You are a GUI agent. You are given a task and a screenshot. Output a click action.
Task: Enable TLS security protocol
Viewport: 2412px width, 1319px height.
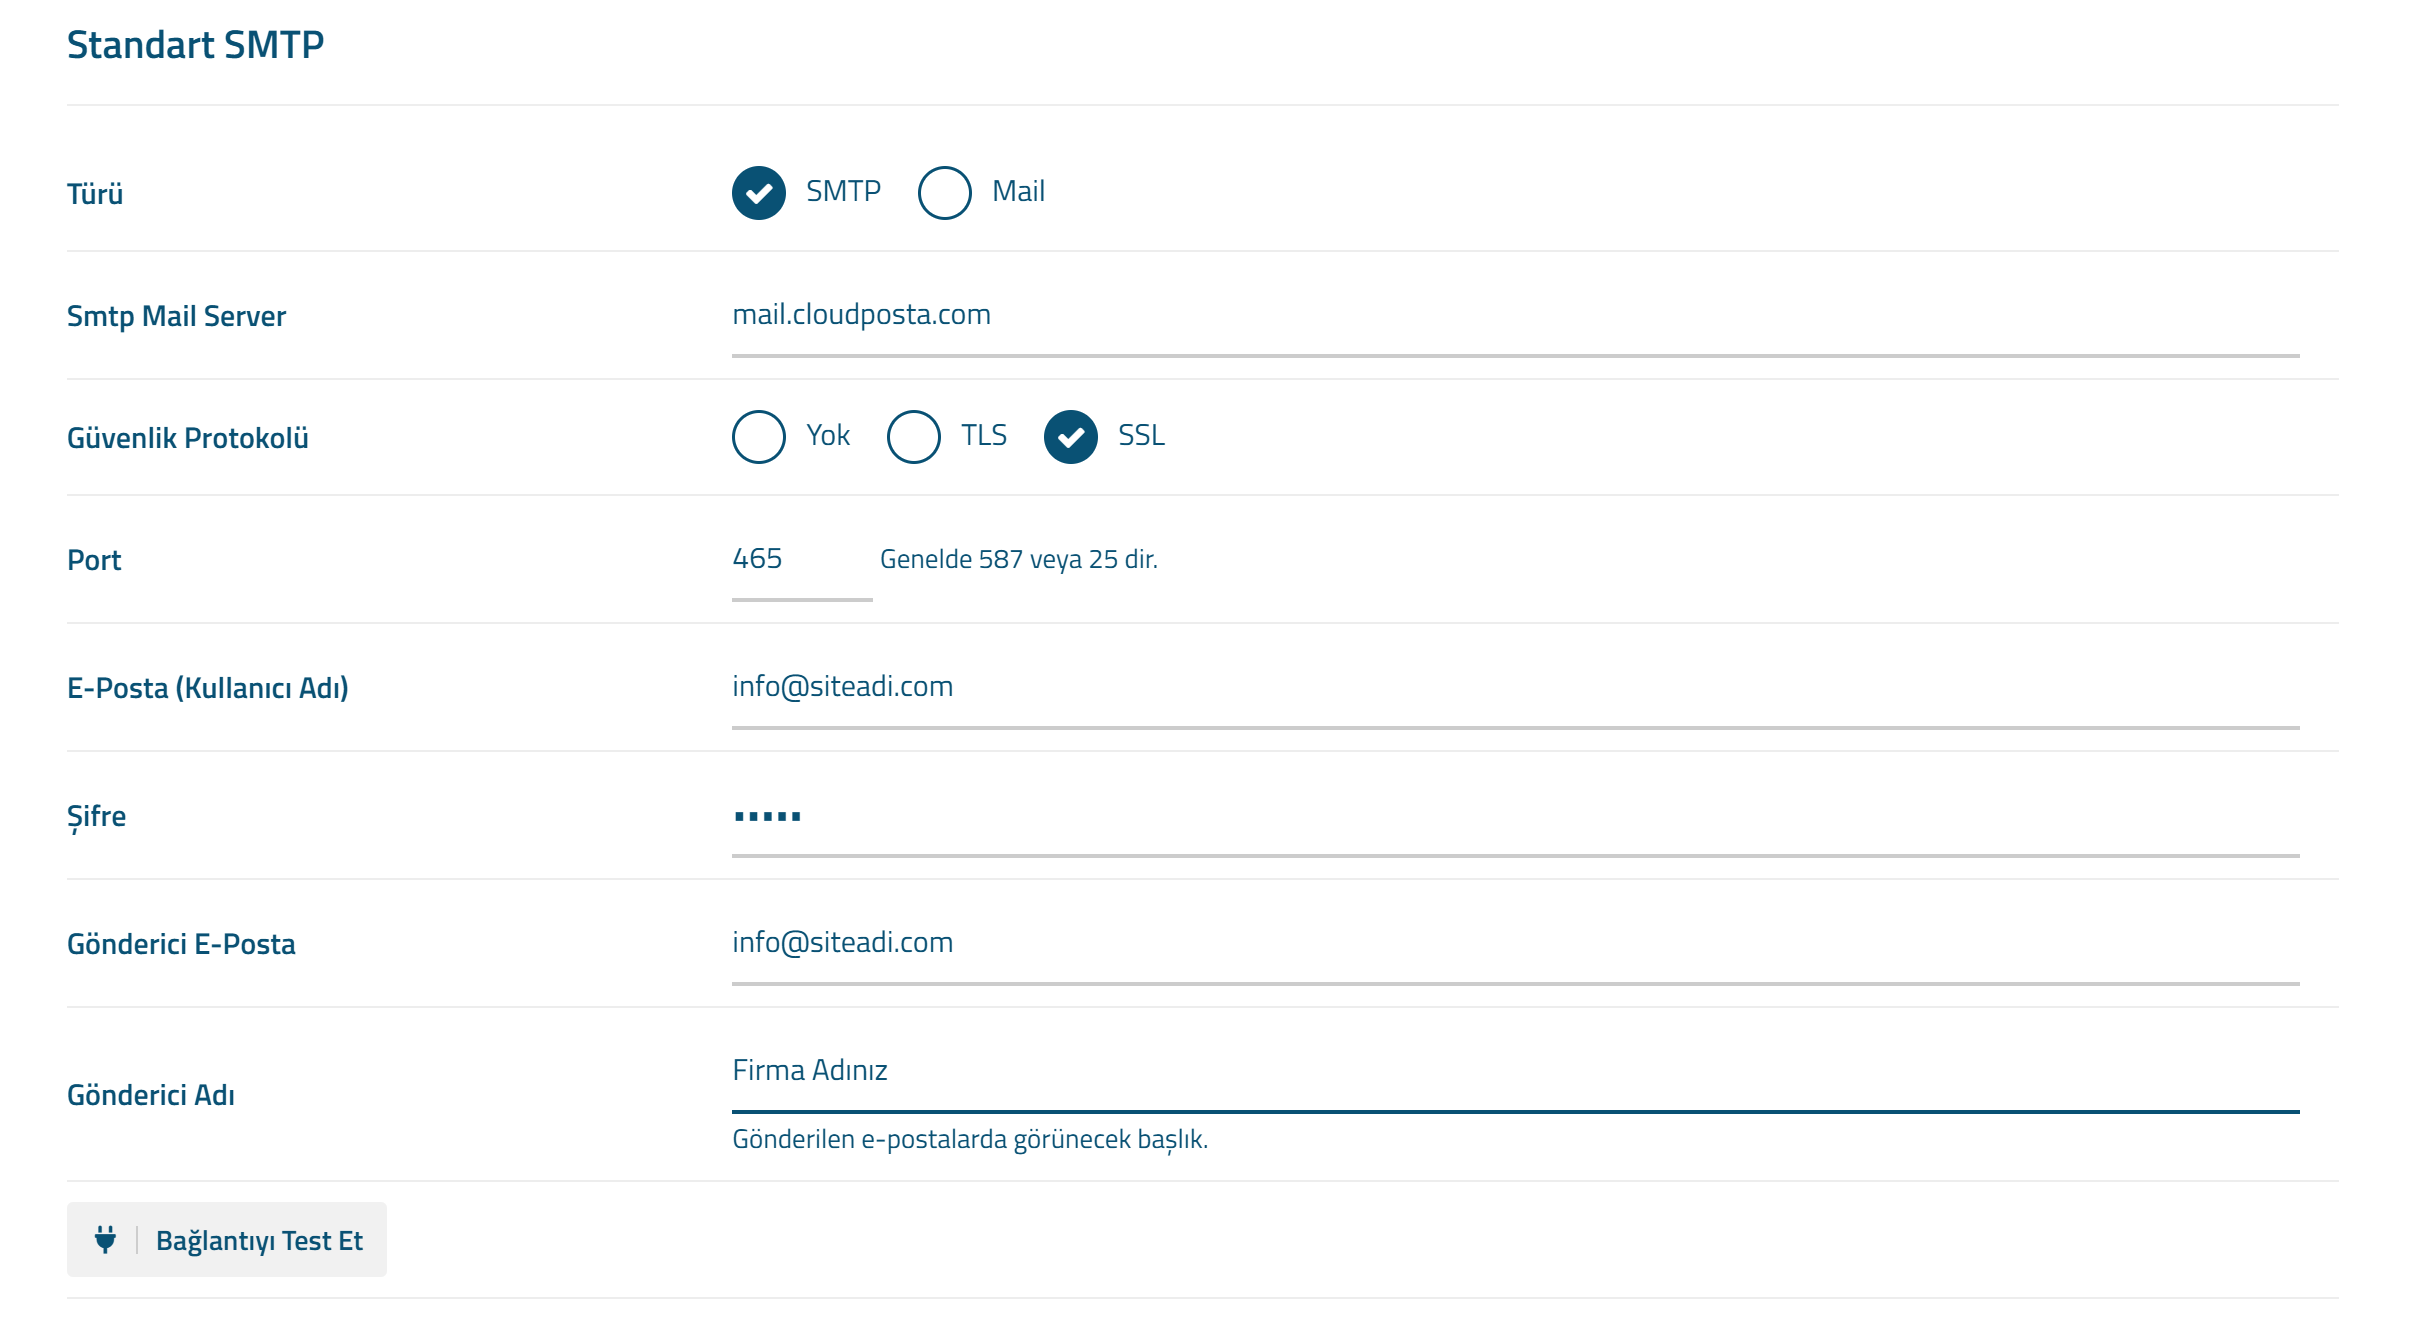(x=912, y=437)
